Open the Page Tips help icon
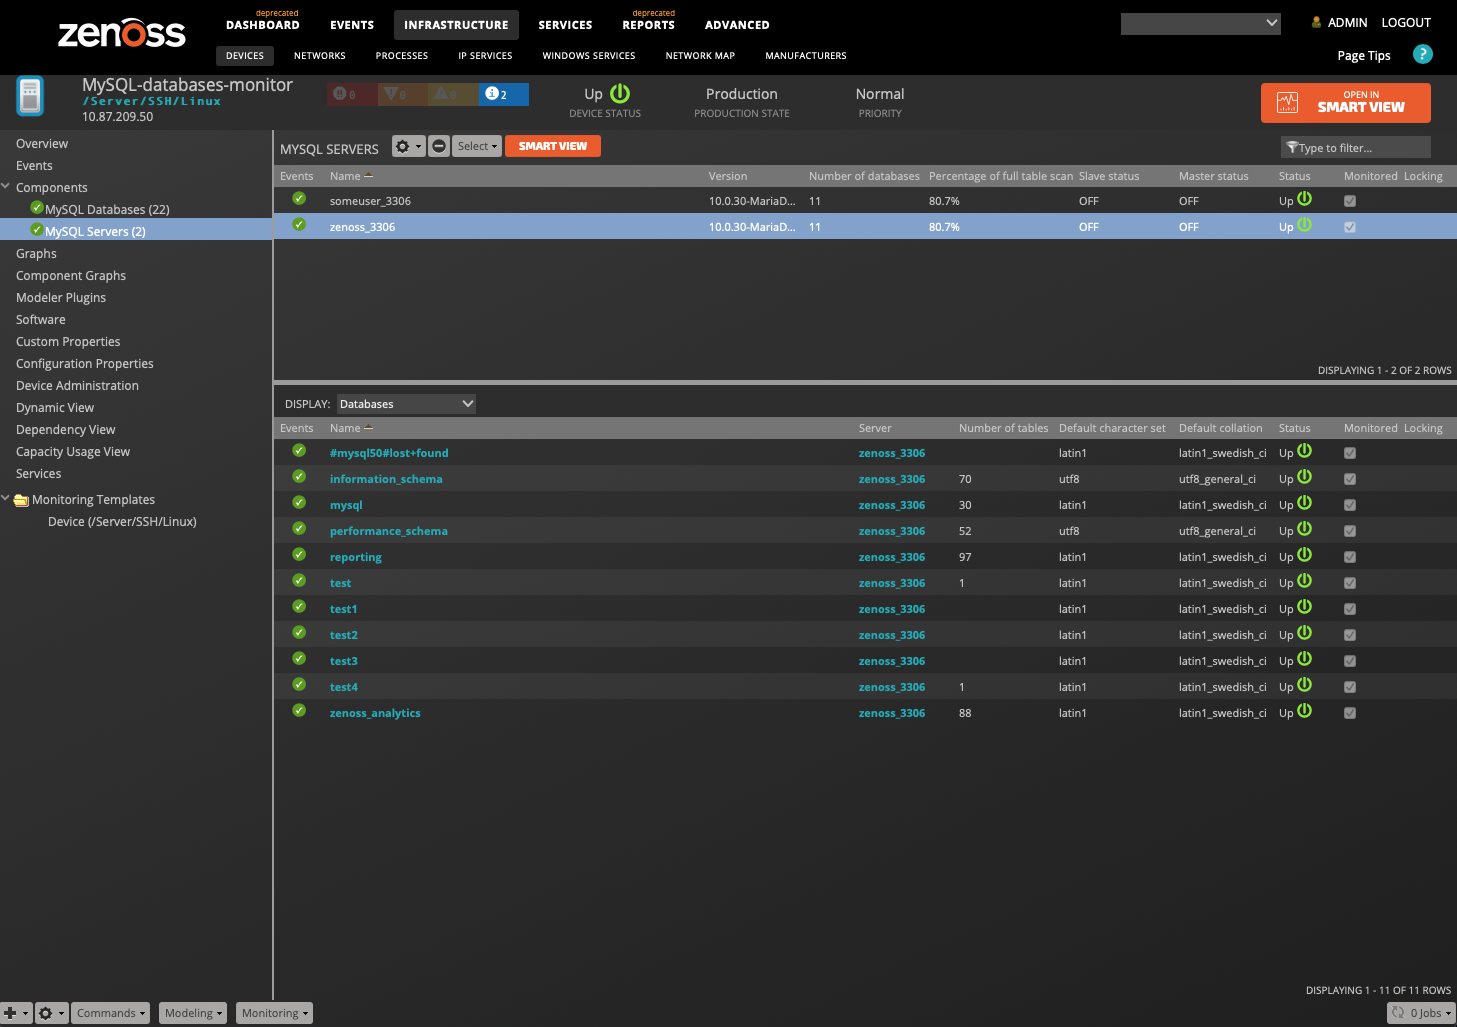The height and width of the screenshot is (1027, 1457). (x=1422, y=55)
